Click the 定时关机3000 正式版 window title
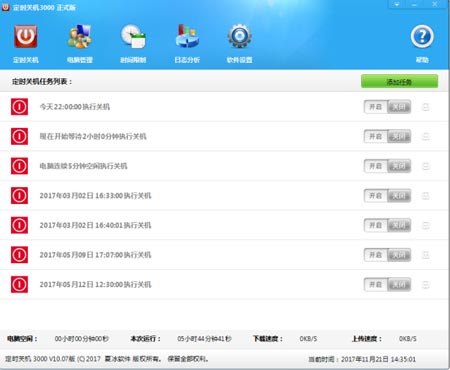 pos(44,7)
